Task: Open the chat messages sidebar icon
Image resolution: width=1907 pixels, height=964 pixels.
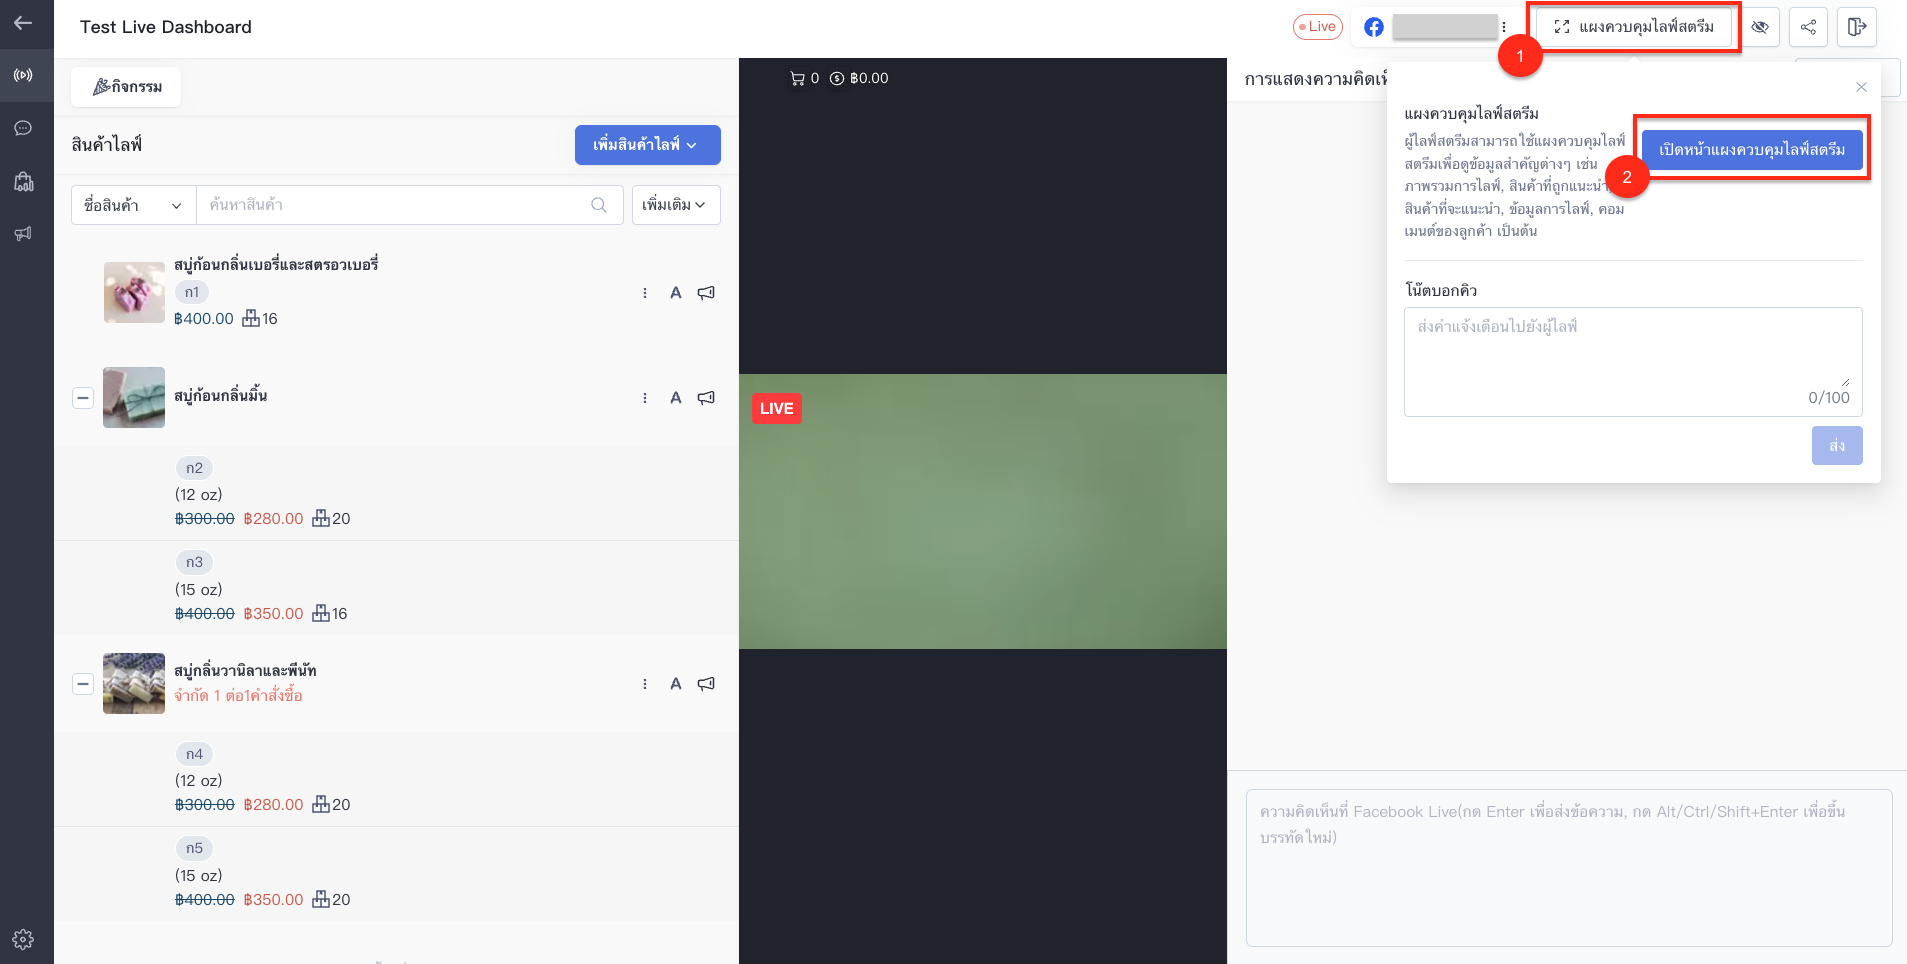Action: coord(23,128)
